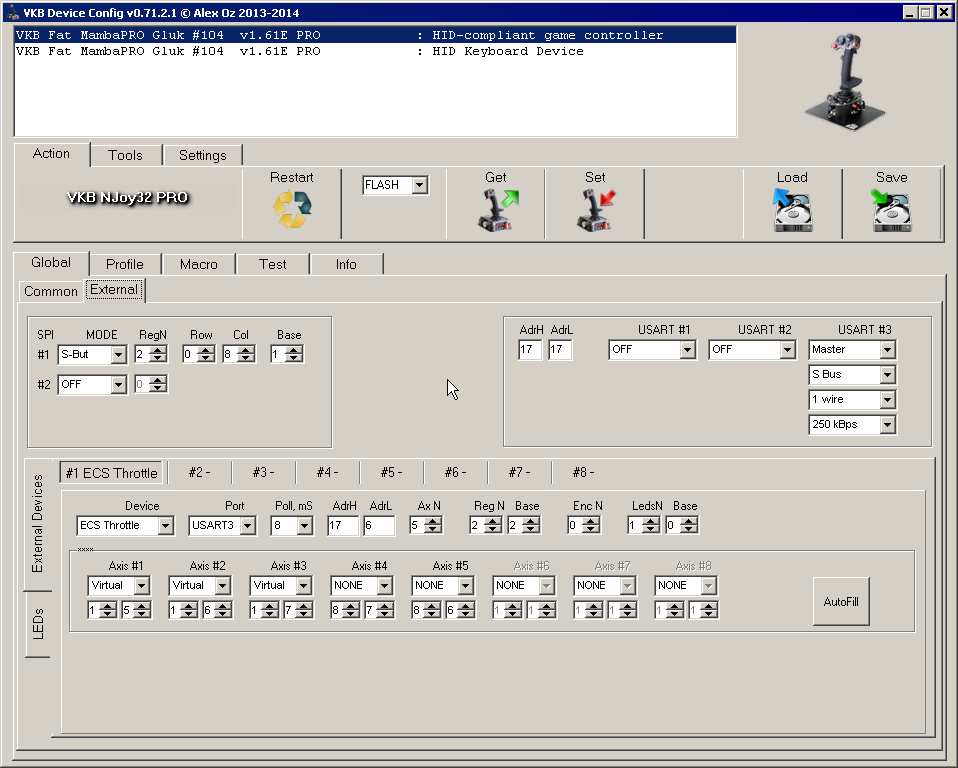Adjust SPI #1 Col stepper

coord(246,354)
